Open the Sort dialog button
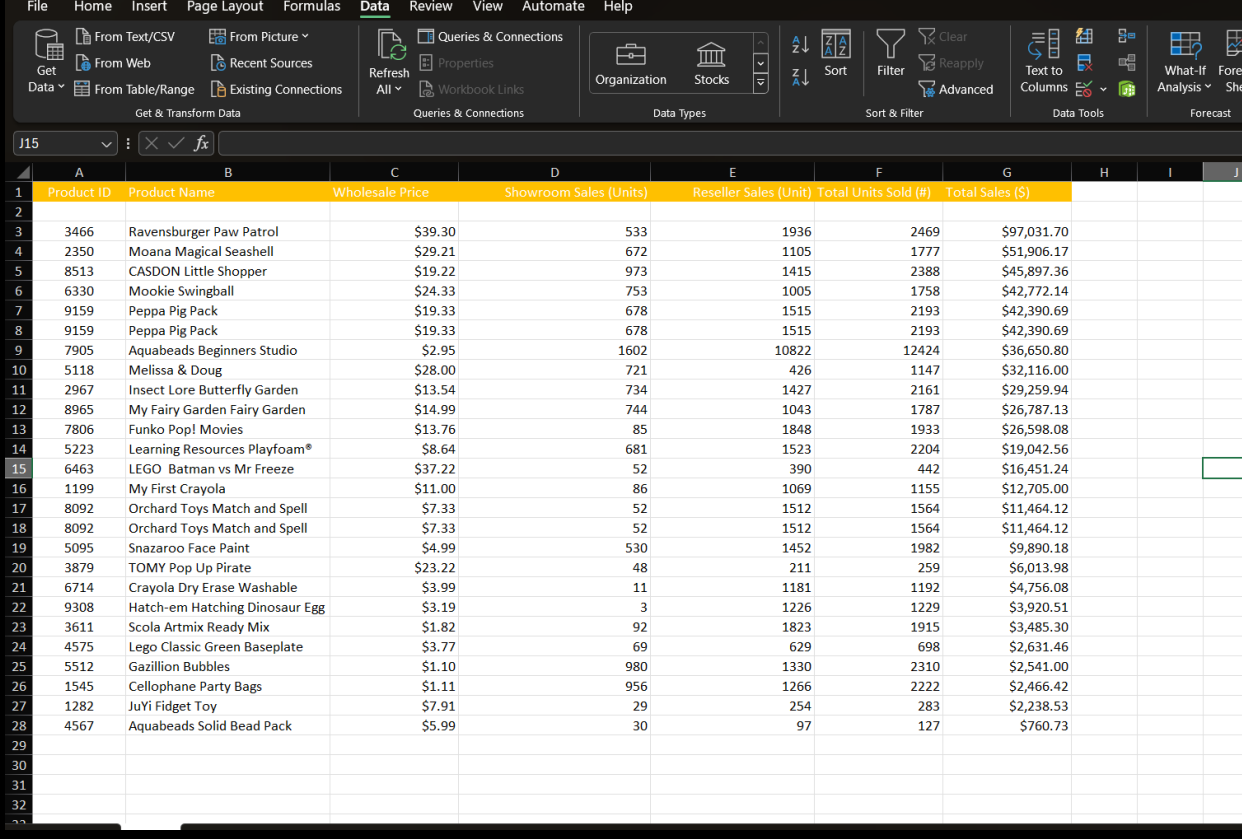Screen dimensions: 1242x839 click(x=835, y=54)
